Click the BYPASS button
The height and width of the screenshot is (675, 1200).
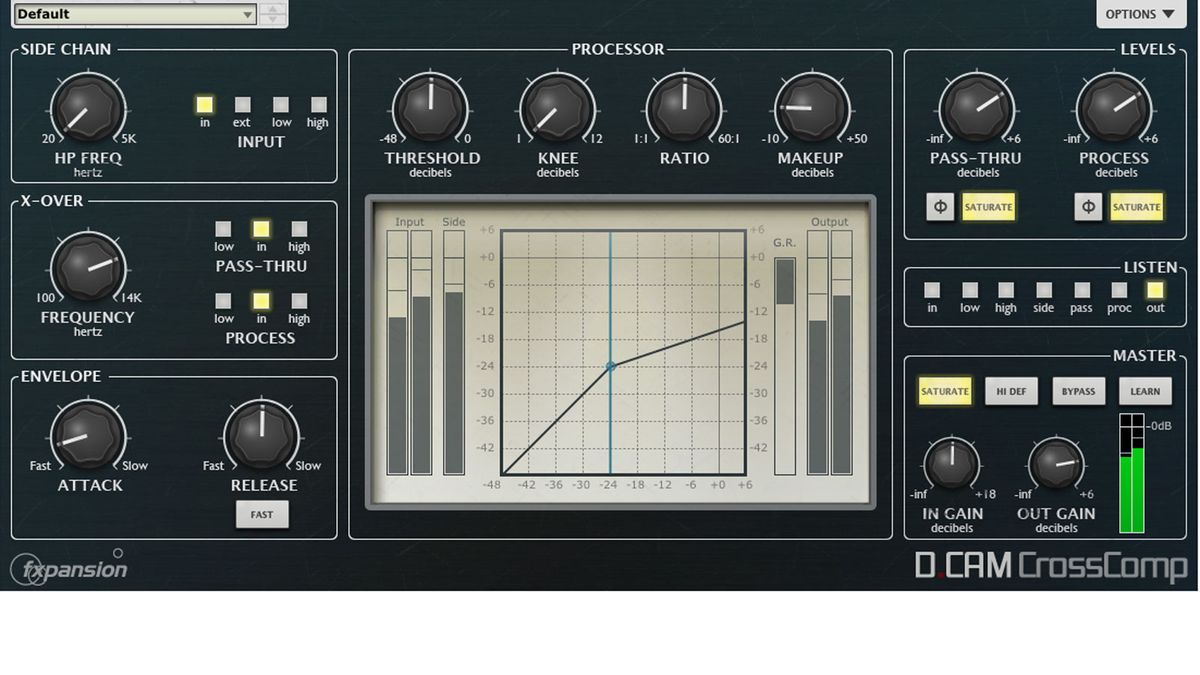1078,391
